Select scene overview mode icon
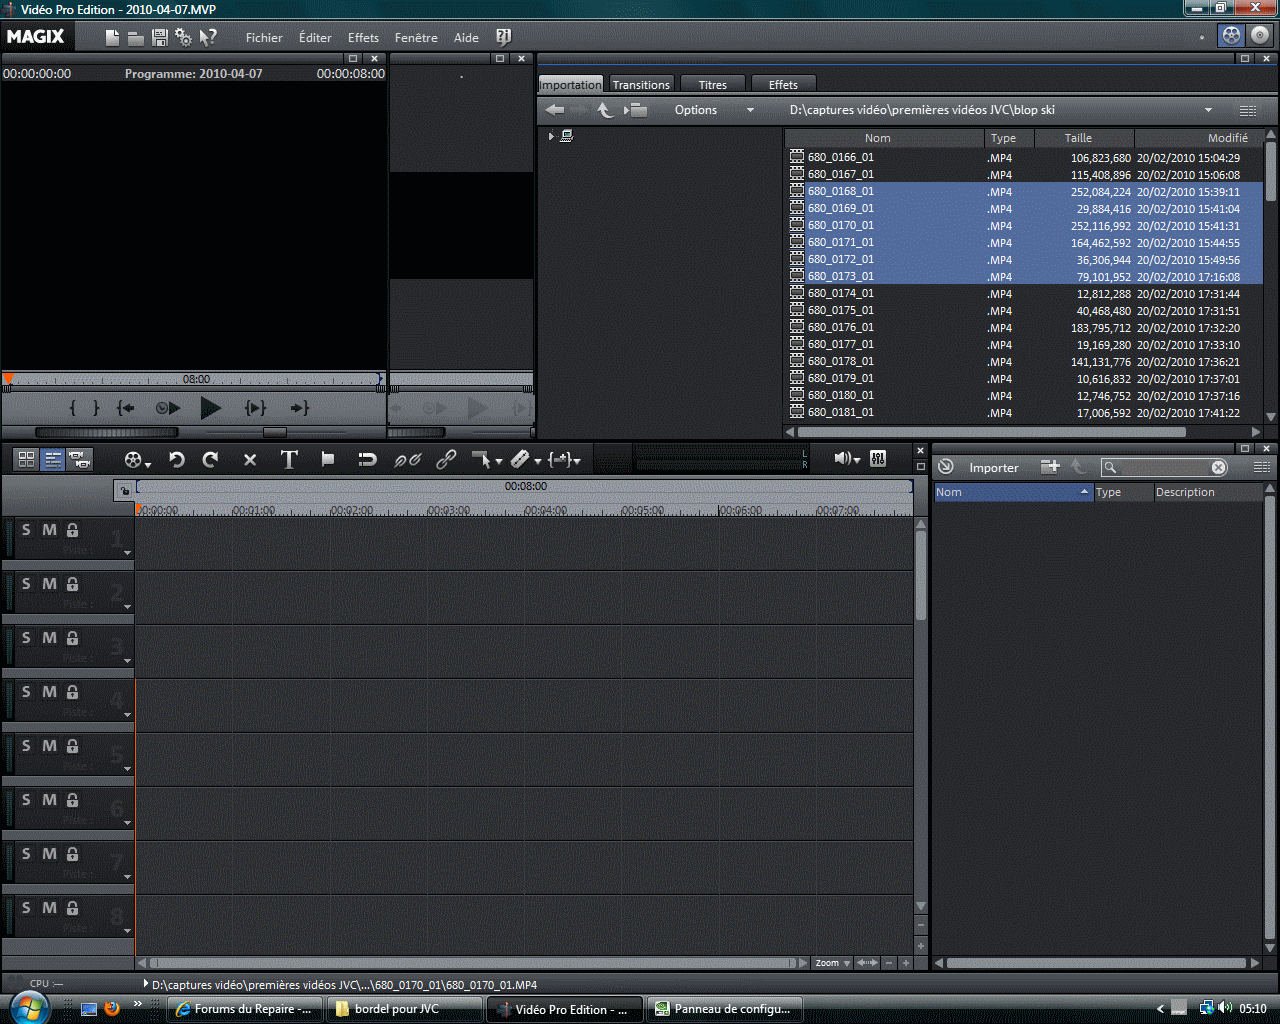Screen dimensions: 1280x1024 [x=79, y=459]
